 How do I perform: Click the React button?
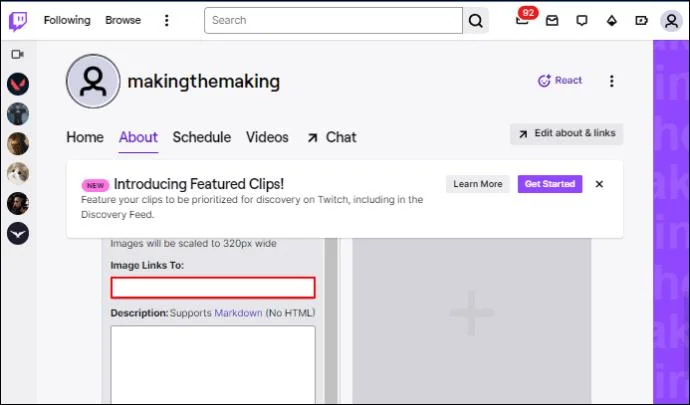[x=560, y=81]
